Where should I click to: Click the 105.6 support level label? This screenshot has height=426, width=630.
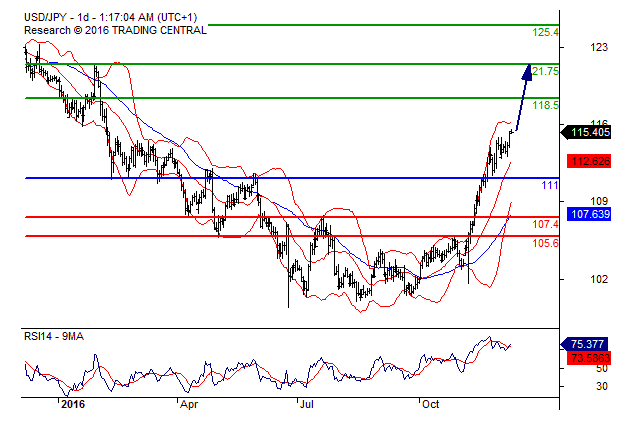pyautogui.click(x=545, y=244)
